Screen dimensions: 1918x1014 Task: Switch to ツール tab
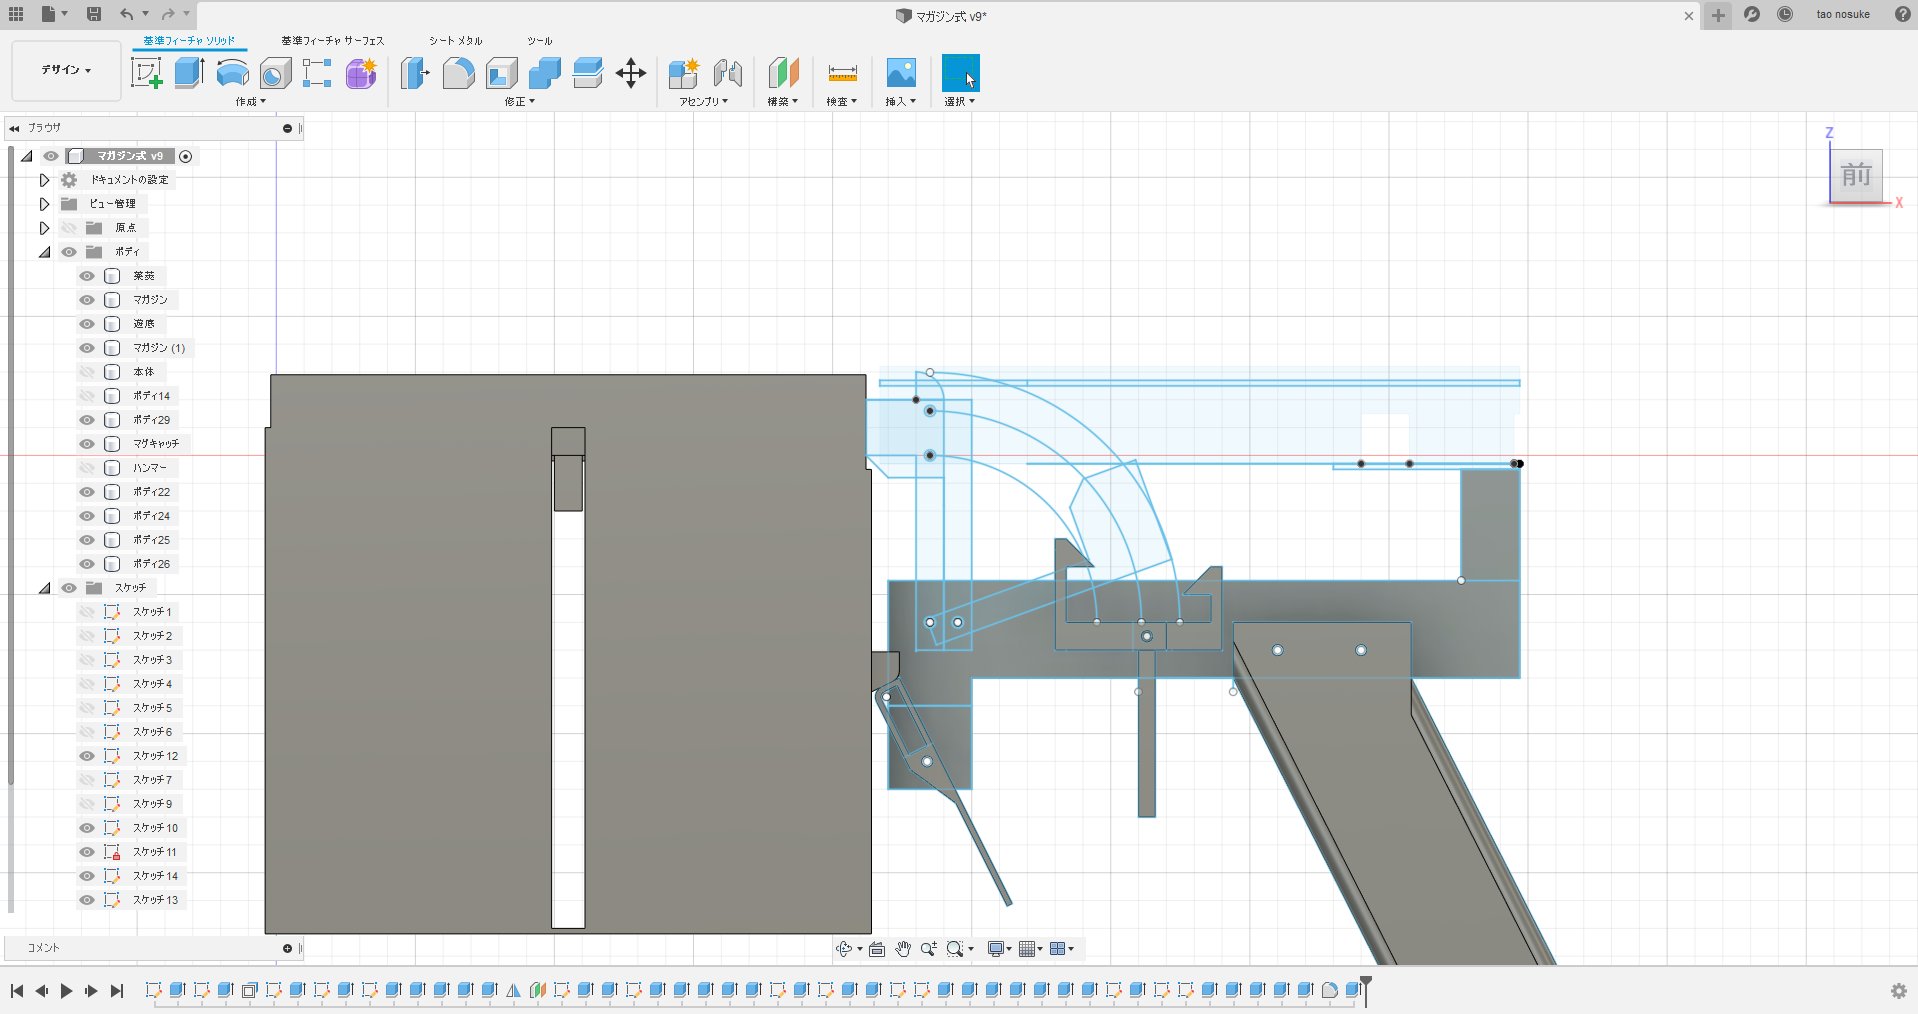[540, 41]
